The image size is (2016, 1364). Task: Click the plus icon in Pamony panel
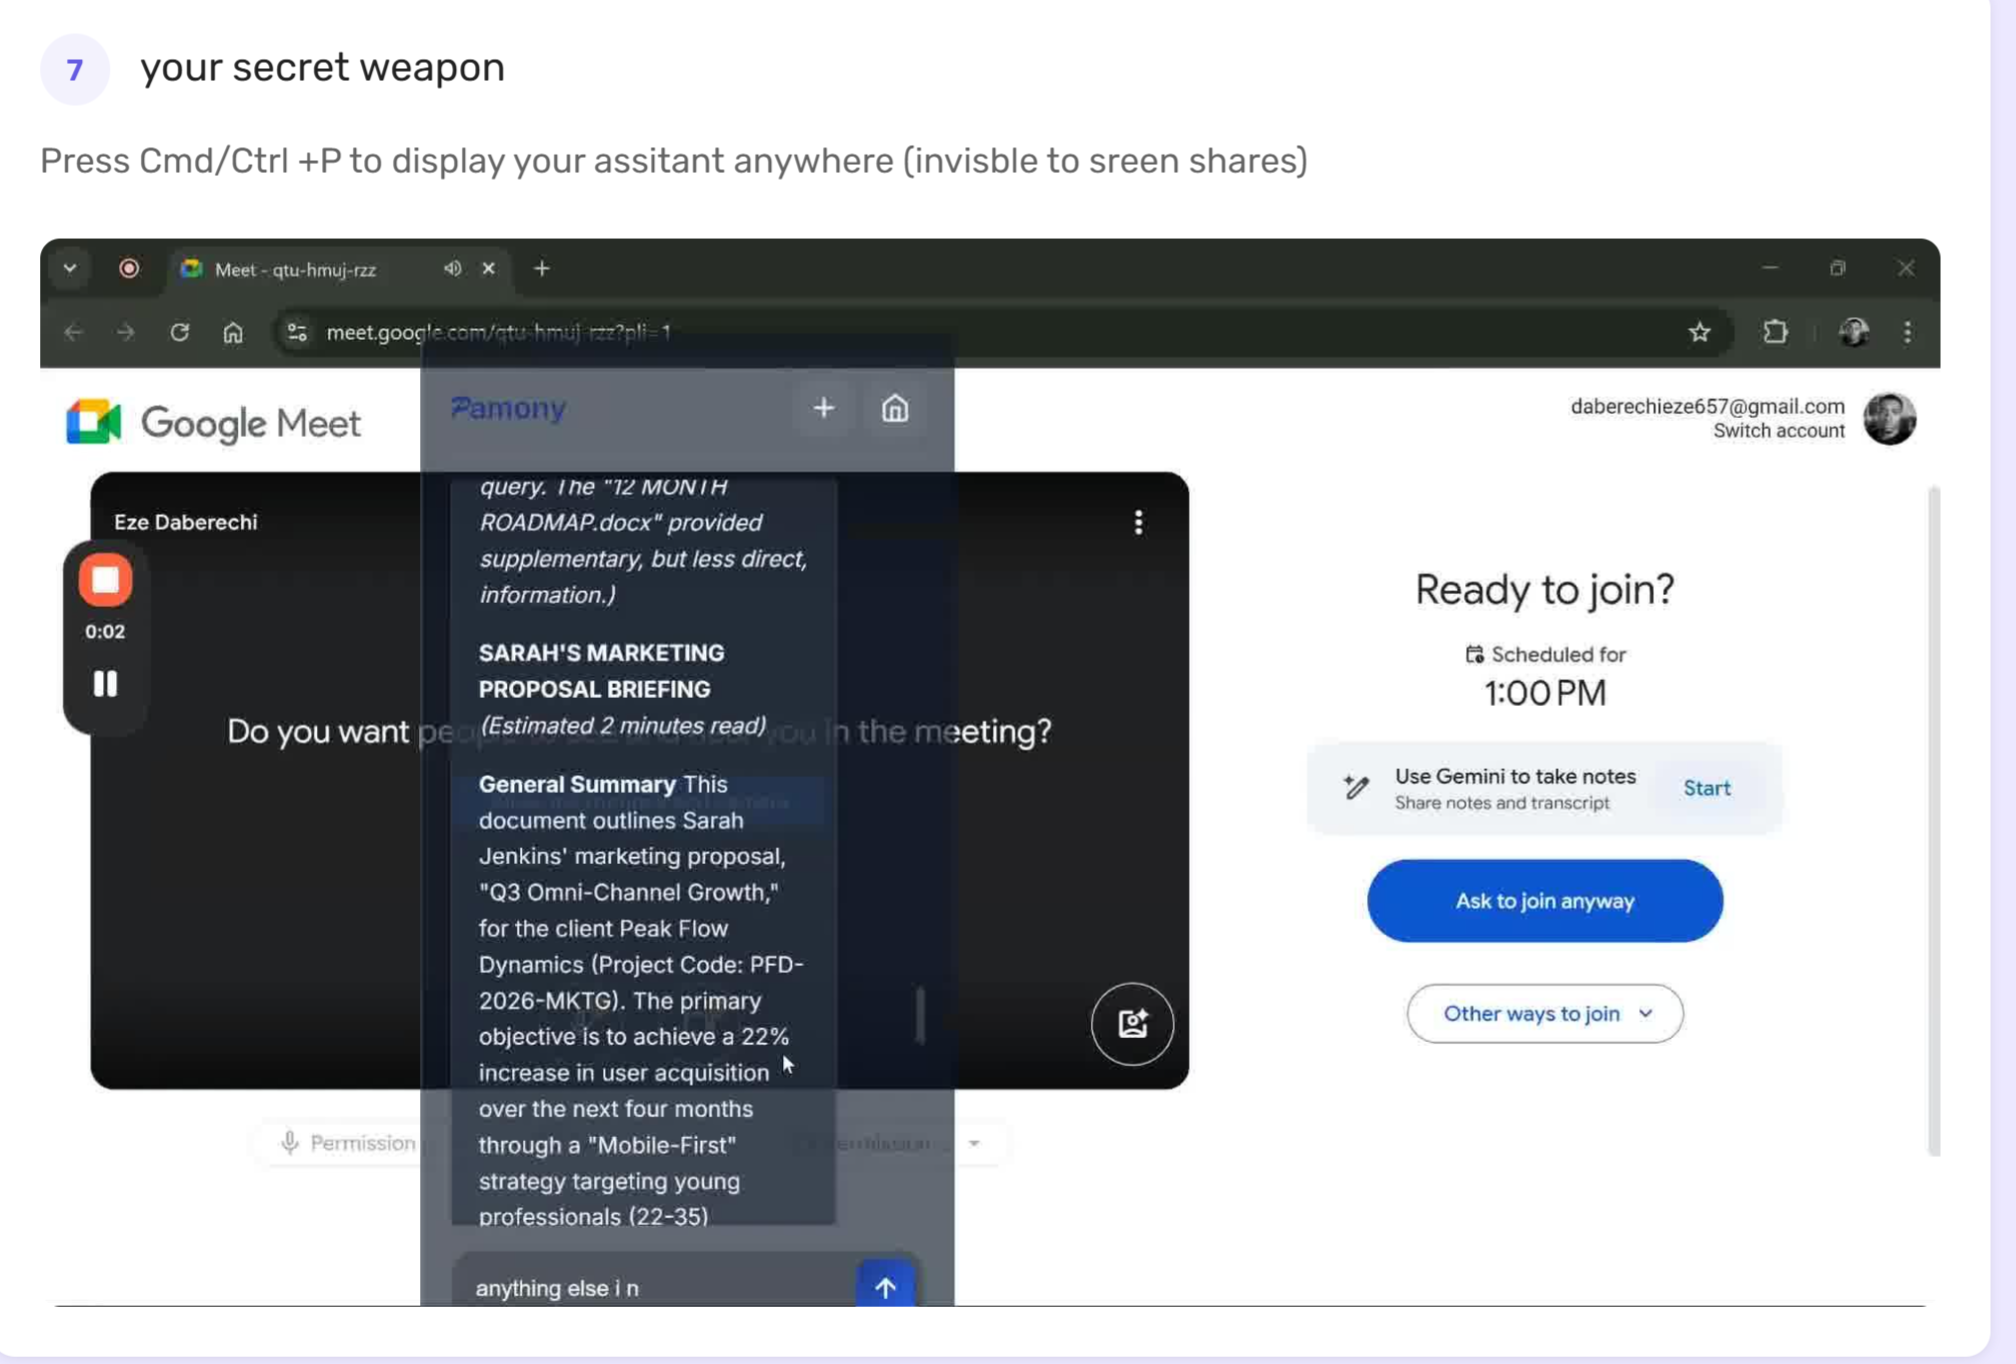pos(823,408)
